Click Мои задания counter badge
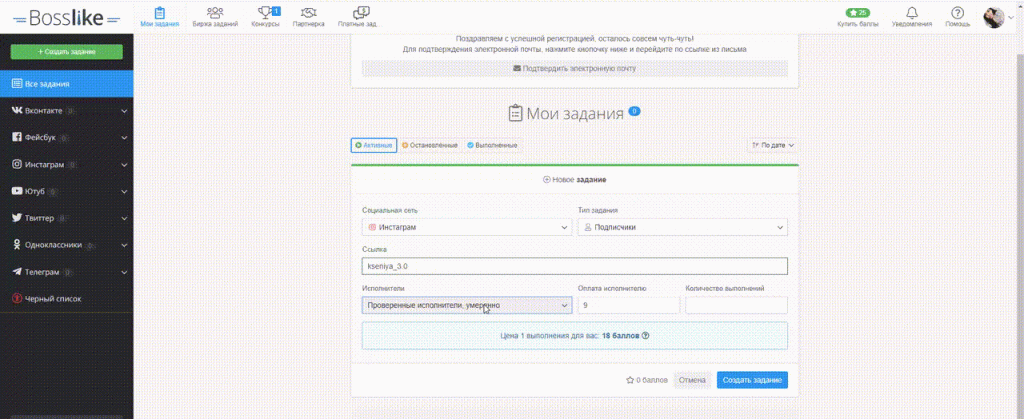The image size is (1024, 419). (634, 111)
